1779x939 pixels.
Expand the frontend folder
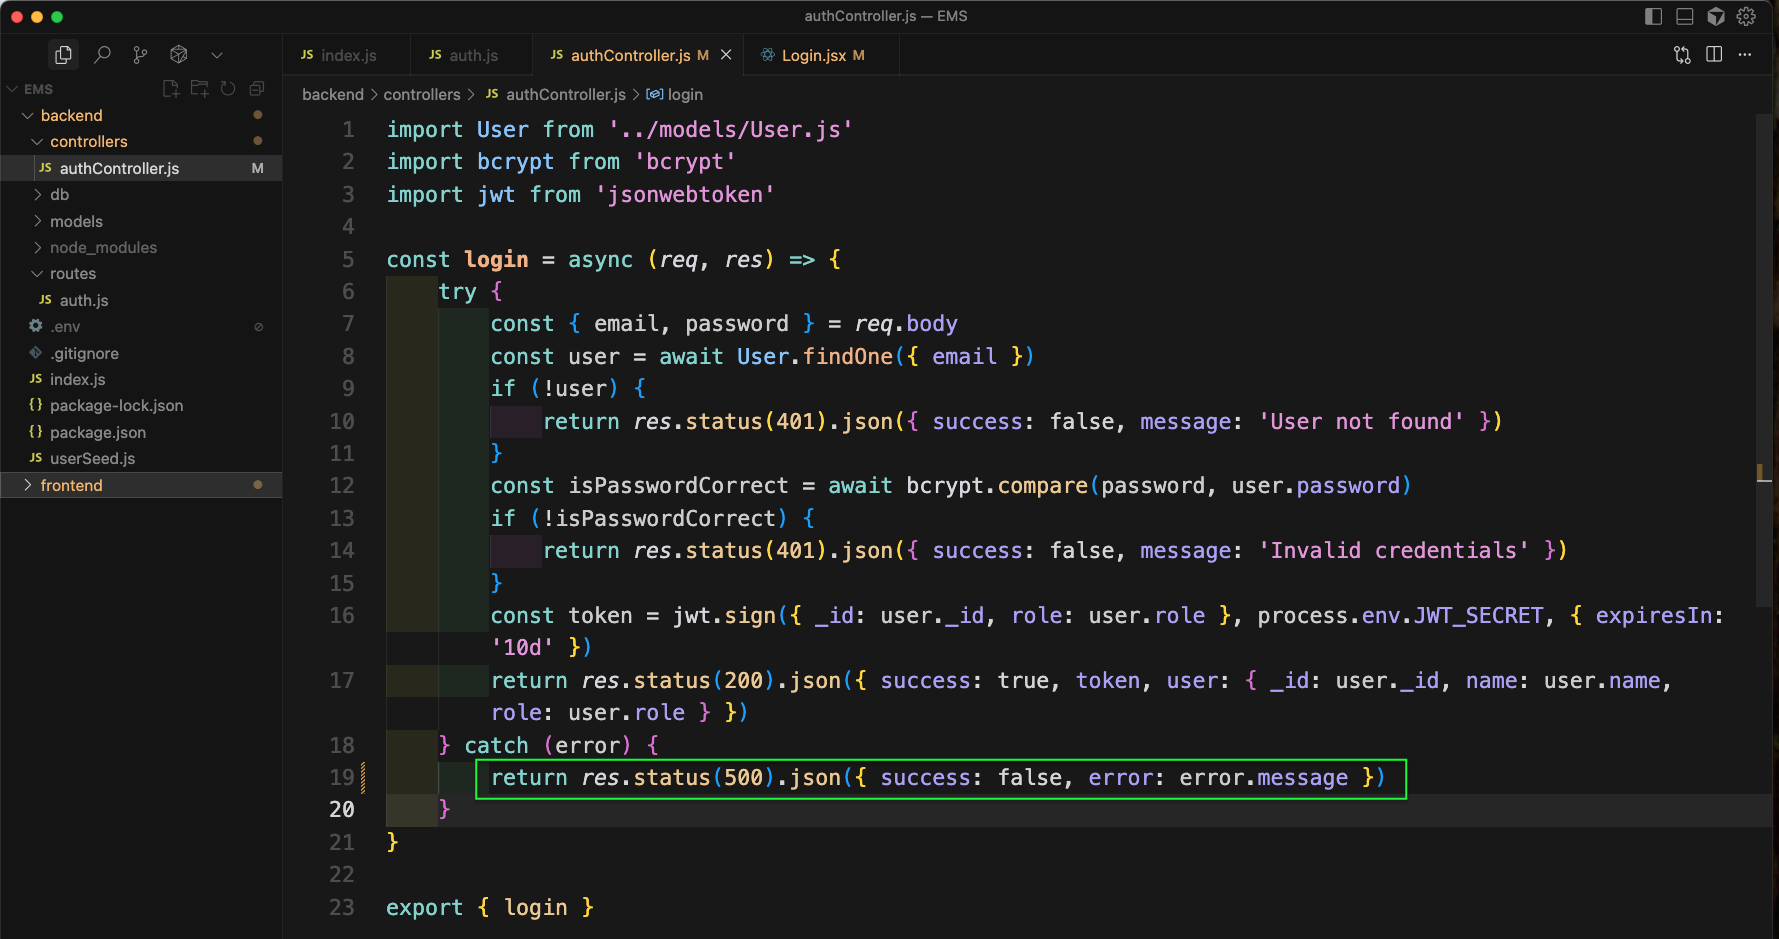click(141, 485)
